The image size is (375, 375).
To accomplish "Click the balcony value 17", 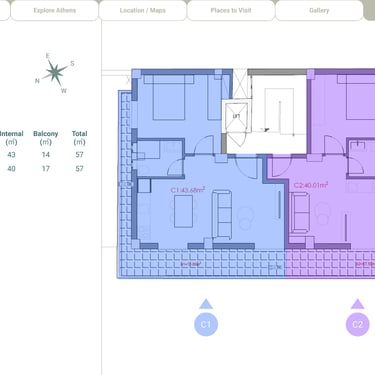I will 46,169.
